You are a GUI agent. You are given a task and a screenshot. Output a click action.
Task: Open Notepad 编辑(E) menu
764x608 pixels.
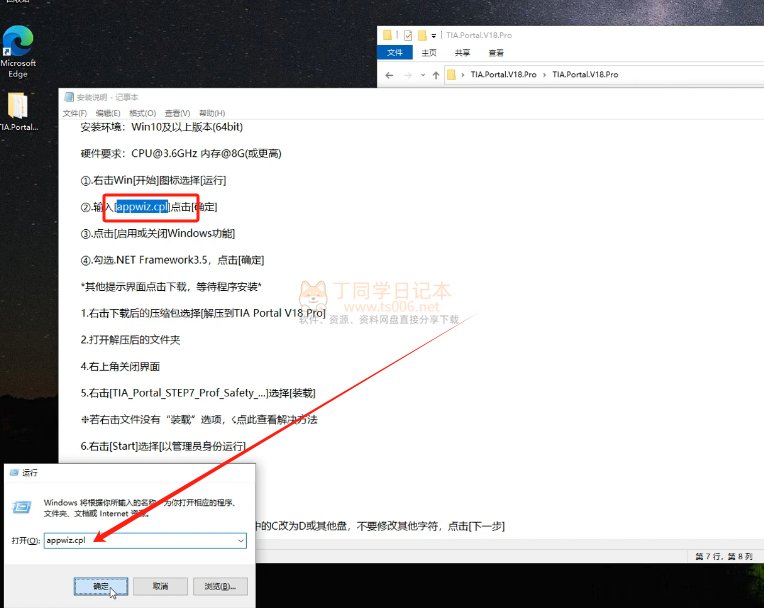pos(108,113)
